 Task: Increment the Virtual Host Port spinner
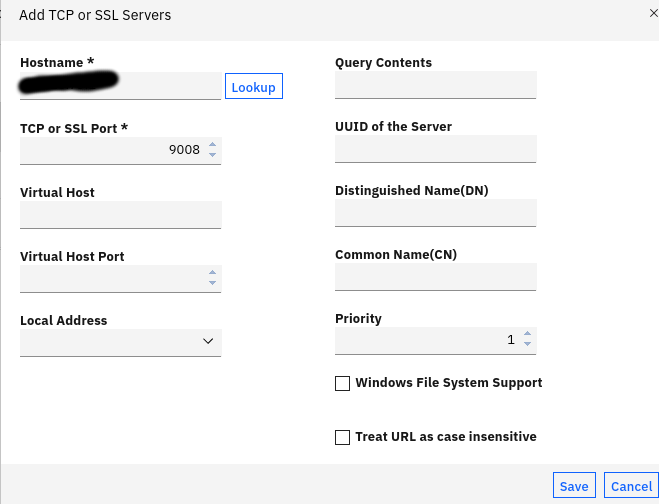[x=212, y=273]
